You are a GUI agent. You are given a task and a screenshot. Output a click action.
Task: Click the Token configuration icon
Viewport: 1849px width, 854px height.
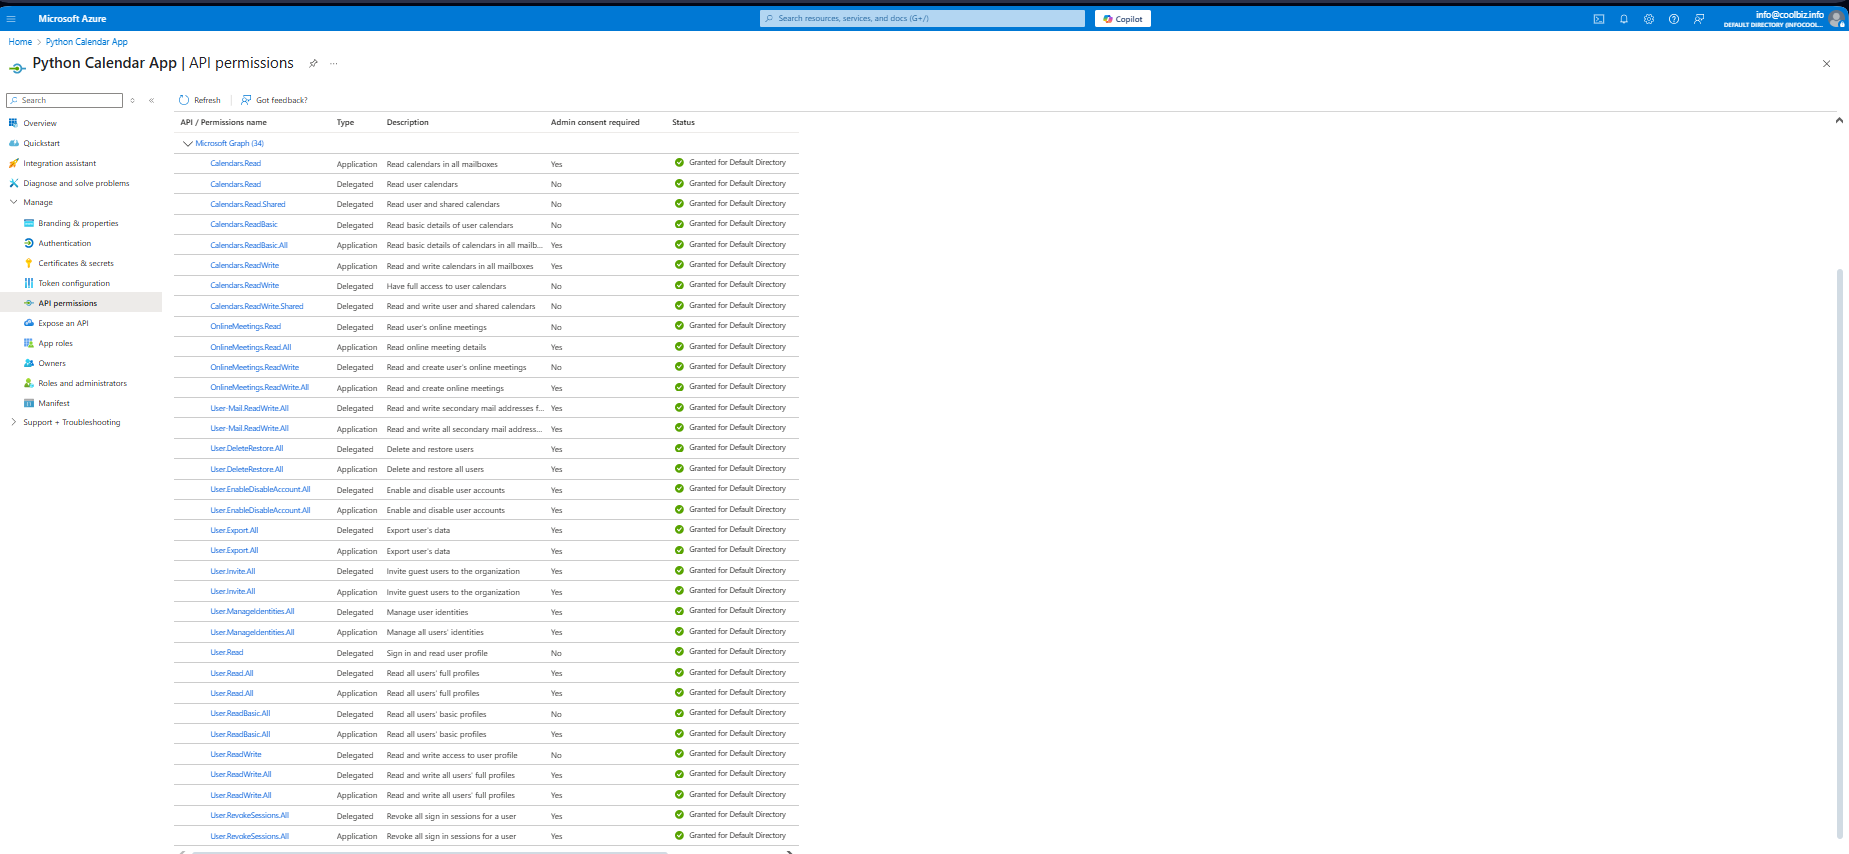[29, 283]
